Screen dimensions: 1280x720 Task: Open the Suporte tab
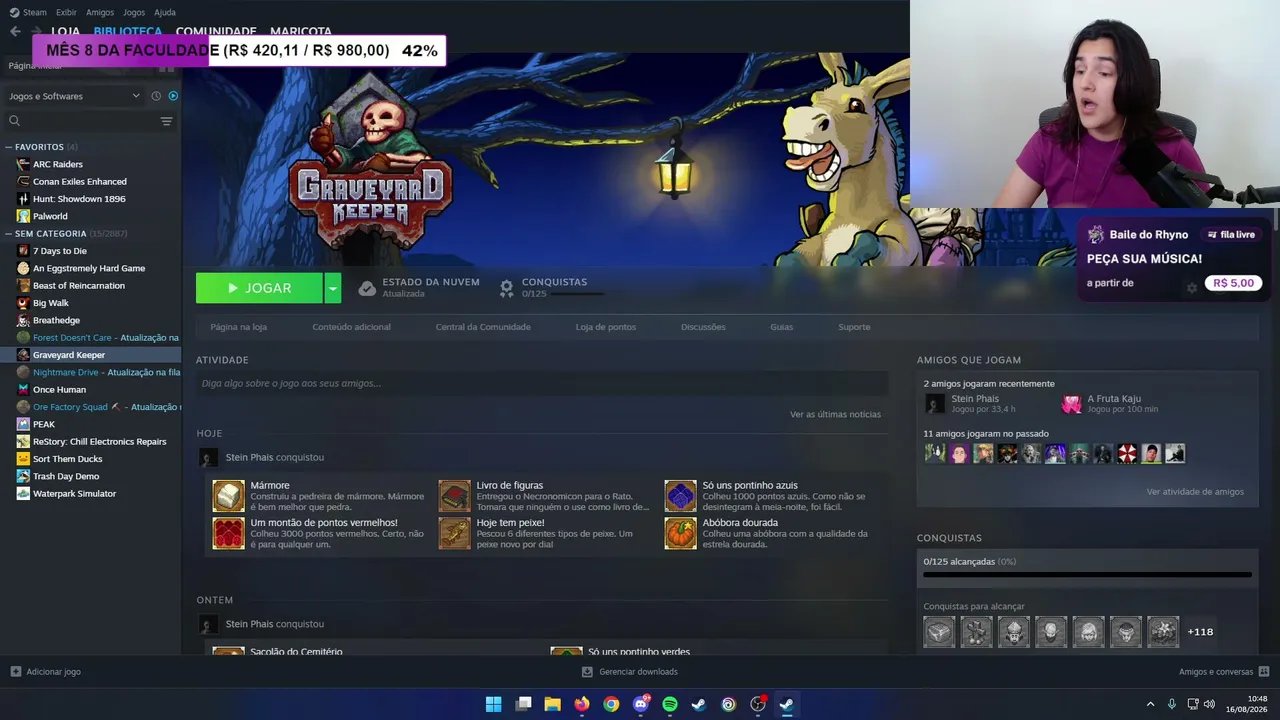click(854, 327)
